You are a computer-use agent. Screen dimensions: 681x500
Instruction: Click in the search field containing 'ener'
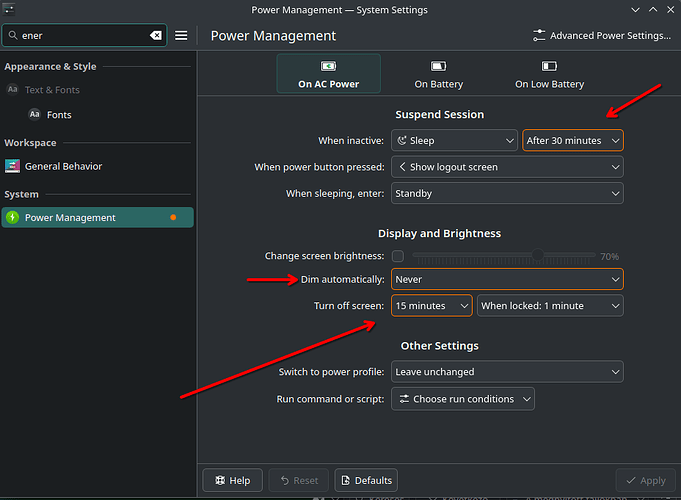click(83, 36)
